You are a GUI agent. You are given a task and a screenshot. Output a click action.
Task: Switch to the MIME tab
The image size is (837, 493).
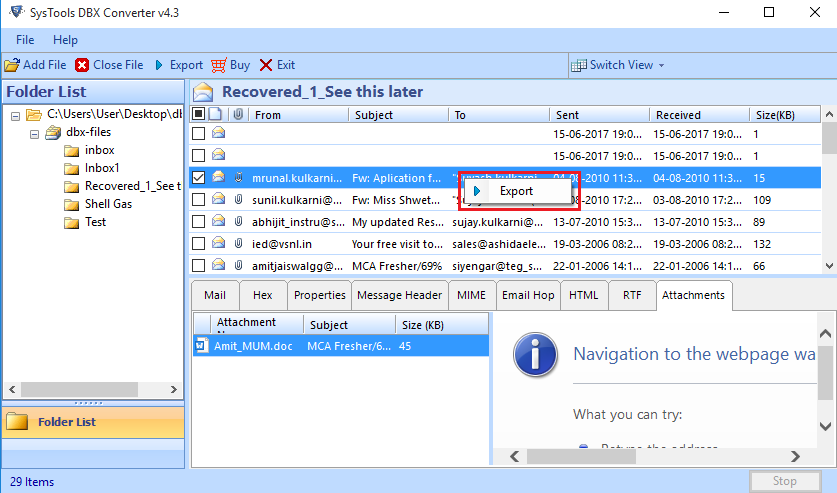pyautogui.click(x=471, y=296)
